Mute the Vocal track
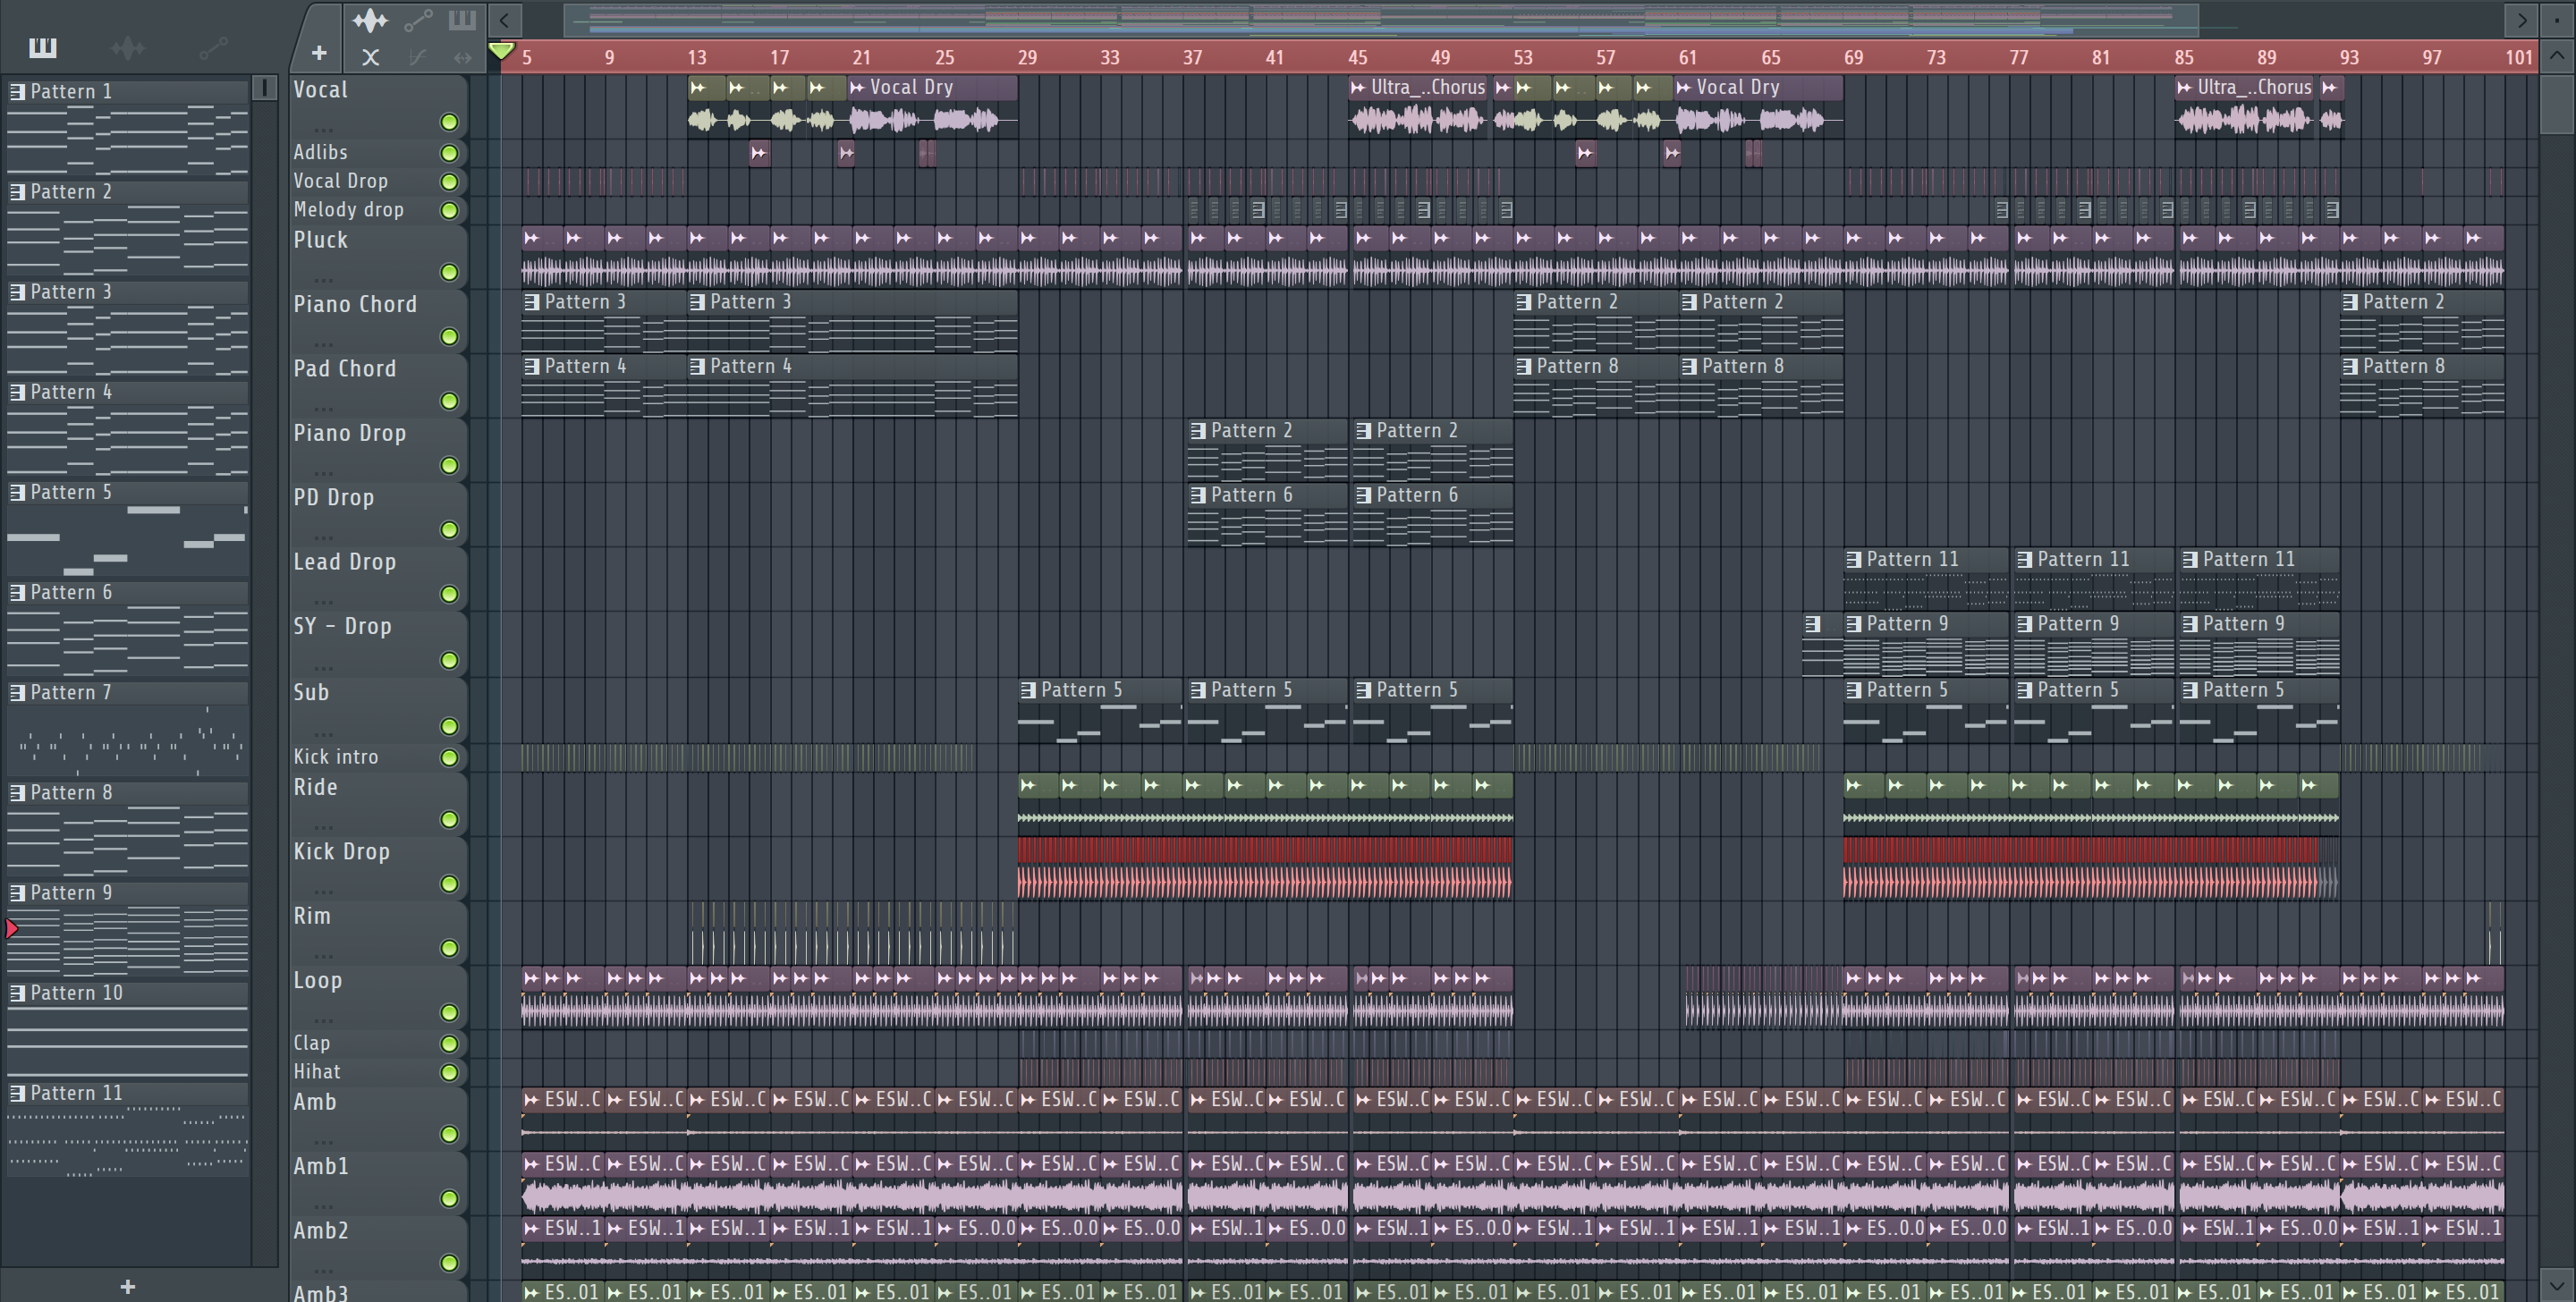The height and width of the screenshot is (1302, 2576). tap(450, 122)
